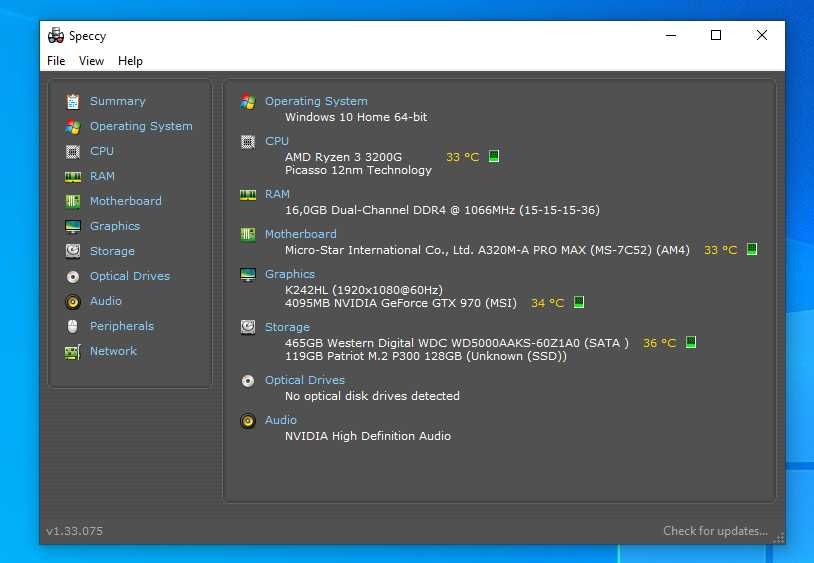Click the window resize grip at bottom corner
The image size is (814, 563).
[779, 538]
